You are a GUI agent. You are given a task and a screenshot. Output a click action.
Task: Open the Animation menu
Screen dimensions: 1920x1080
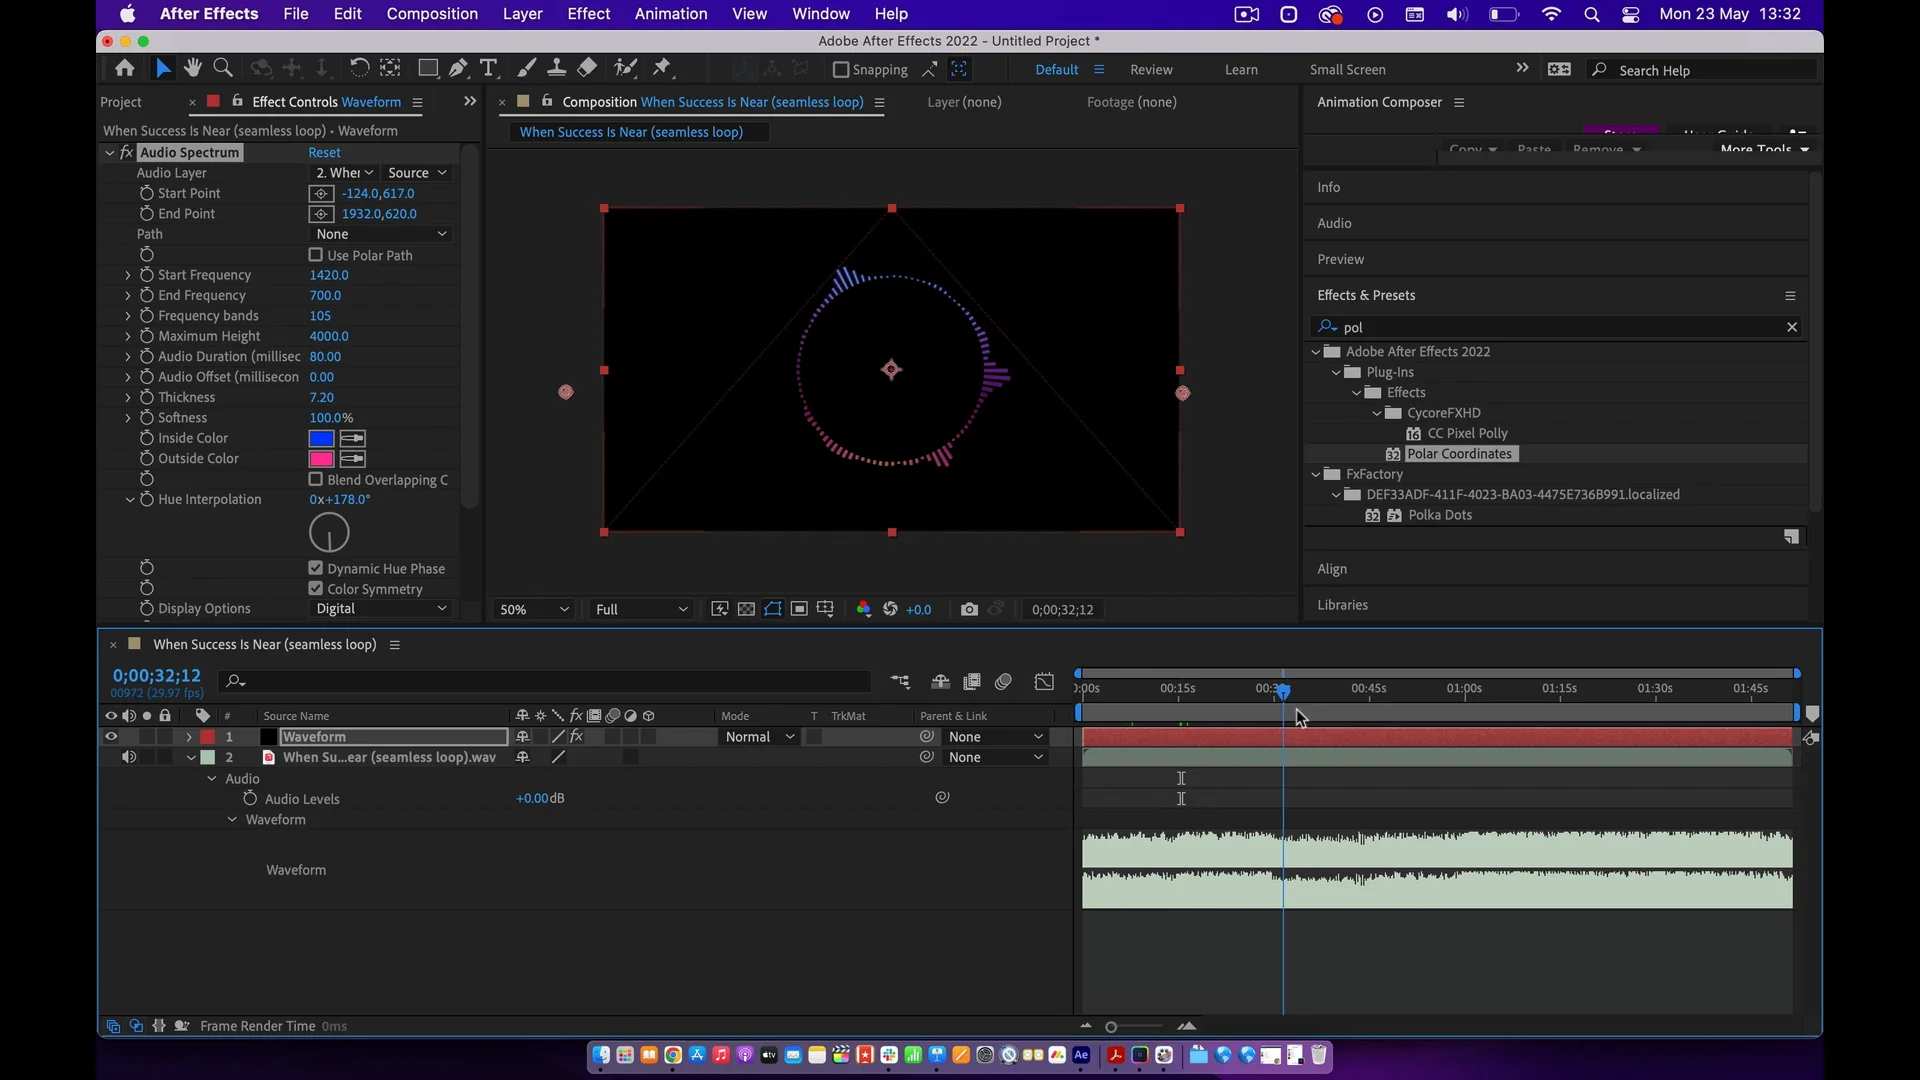point(670,14)
